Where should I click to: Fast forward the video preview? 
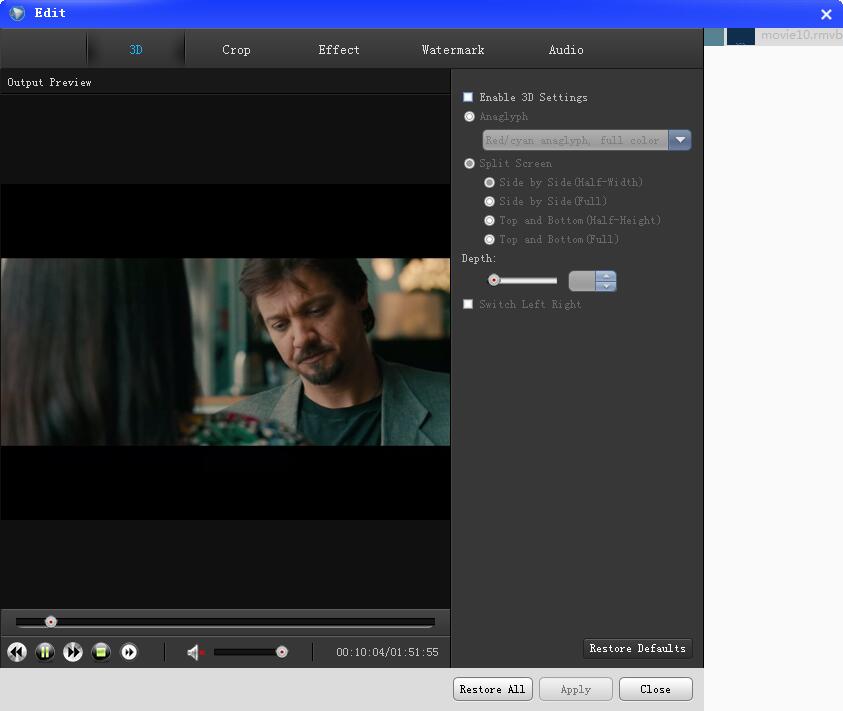[73, 652]
